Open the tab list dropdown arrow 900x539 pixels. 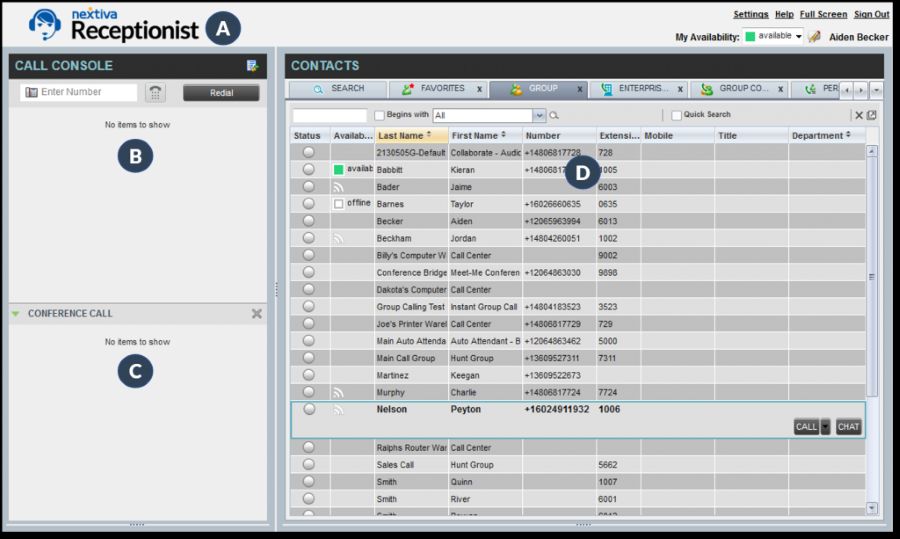pyautogui.click(x=876, y=90)
